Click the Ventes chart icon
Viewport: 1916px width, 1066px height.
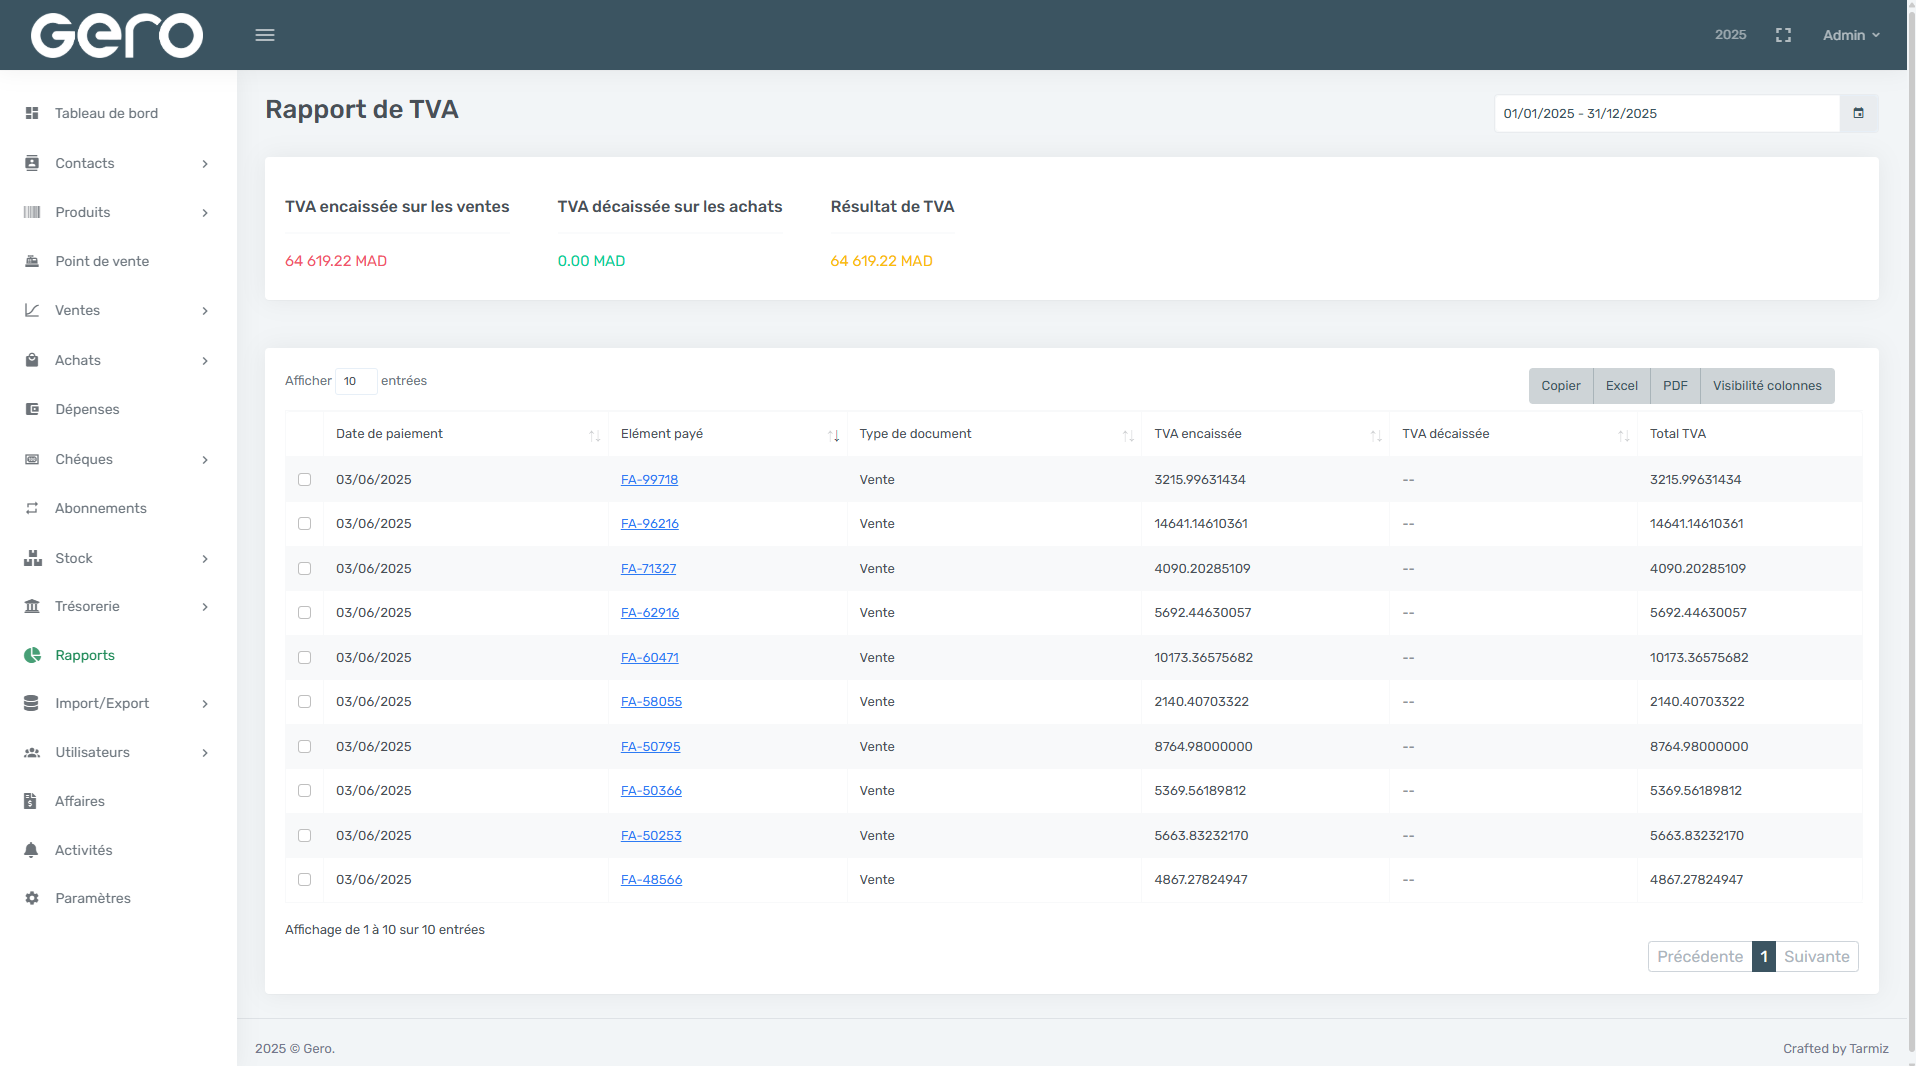[x=32, y=310]
